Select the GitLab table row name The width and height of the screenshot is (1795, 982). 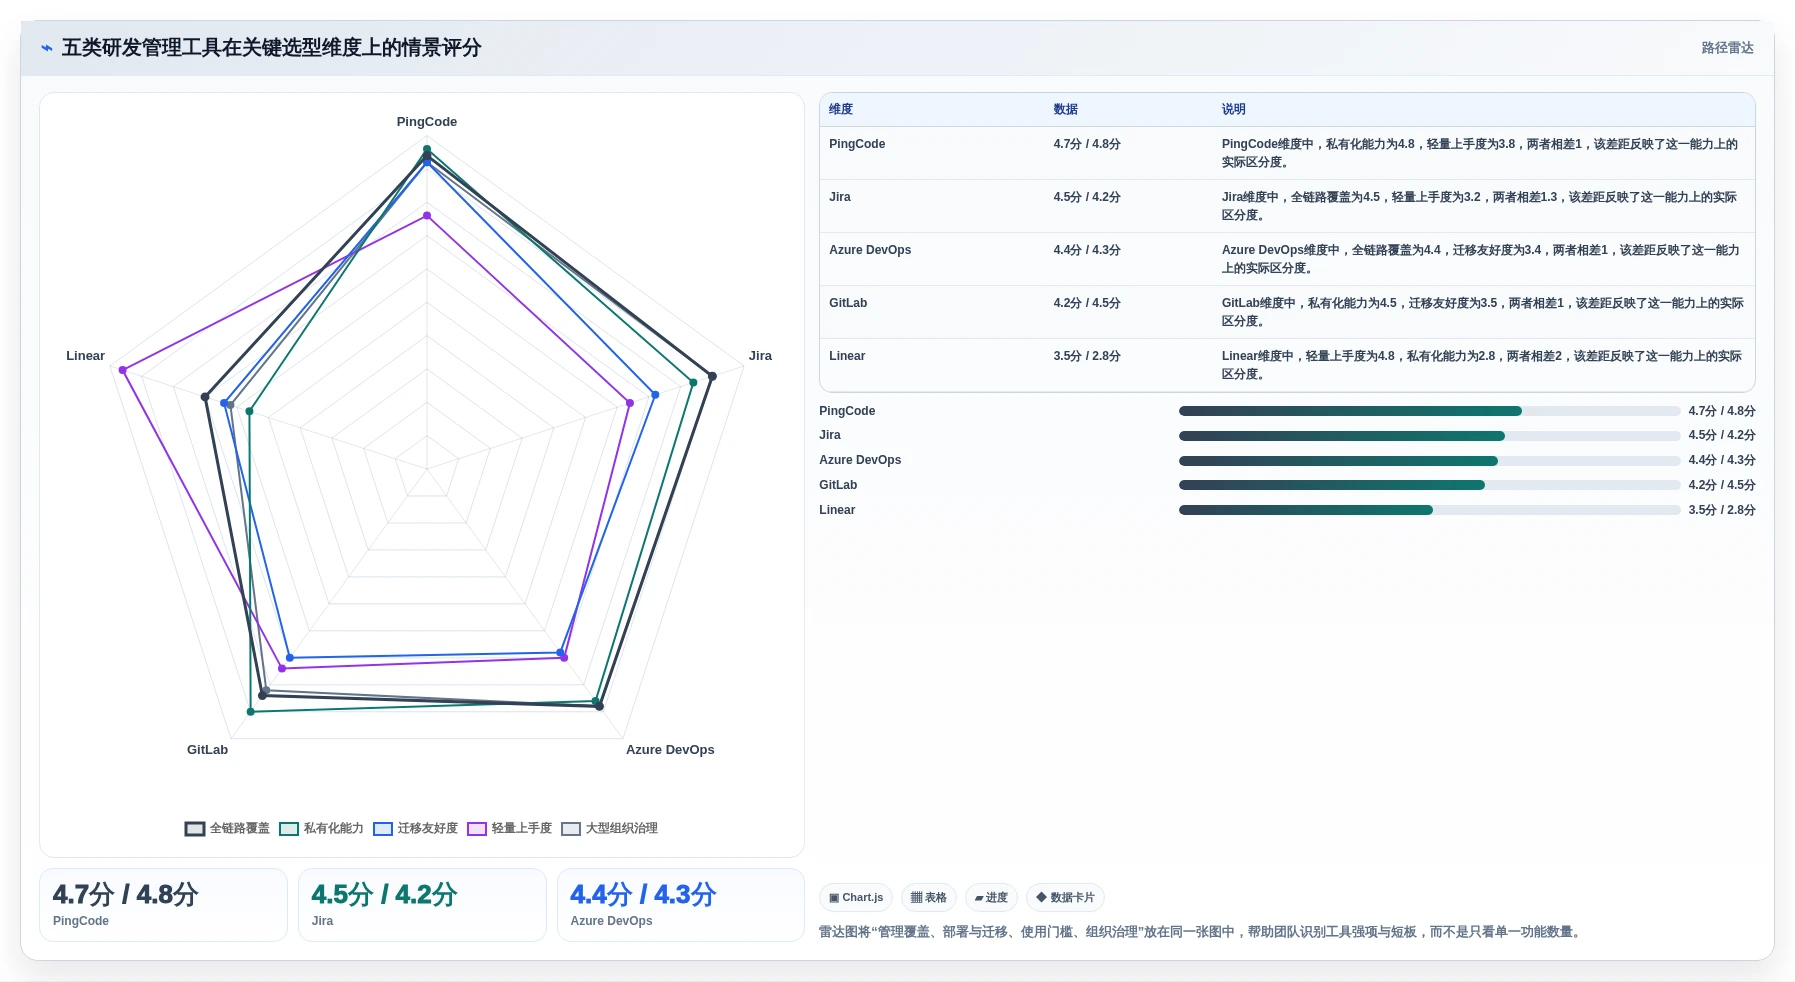point(848,303)
